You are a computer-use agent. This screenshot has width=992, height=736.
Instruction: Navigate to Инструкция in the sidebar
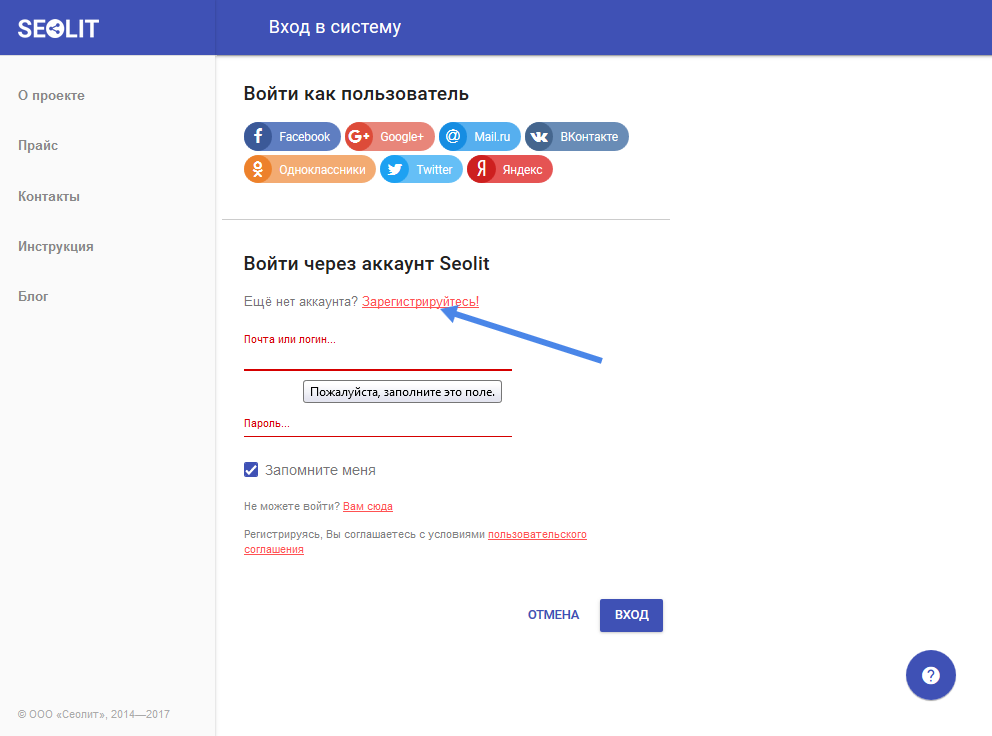56,246
